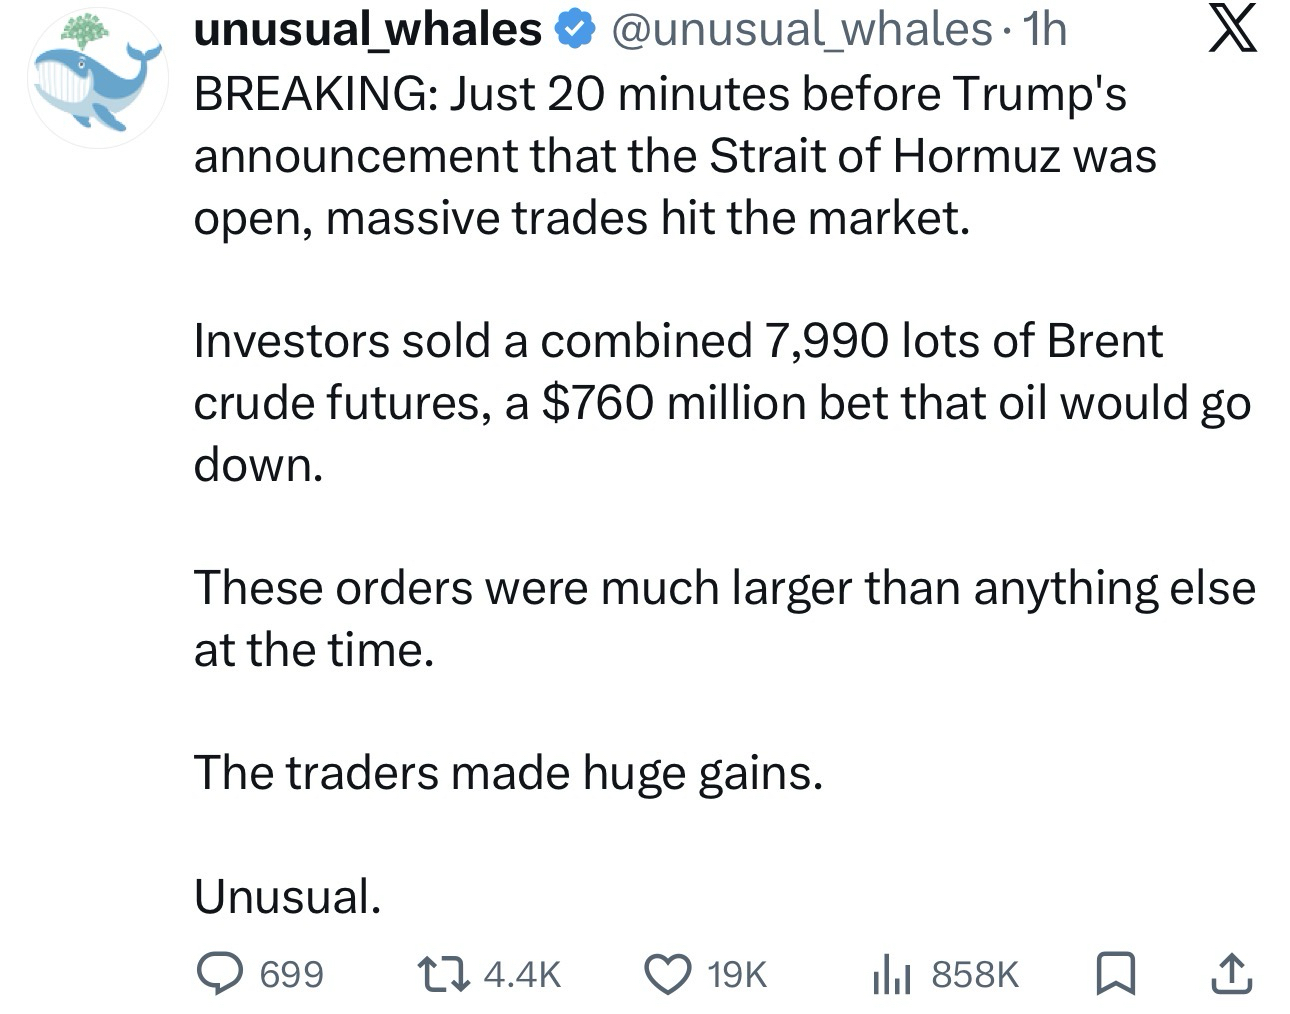
Task: Share the post via the upload arrow icon
Action: 1230,973
